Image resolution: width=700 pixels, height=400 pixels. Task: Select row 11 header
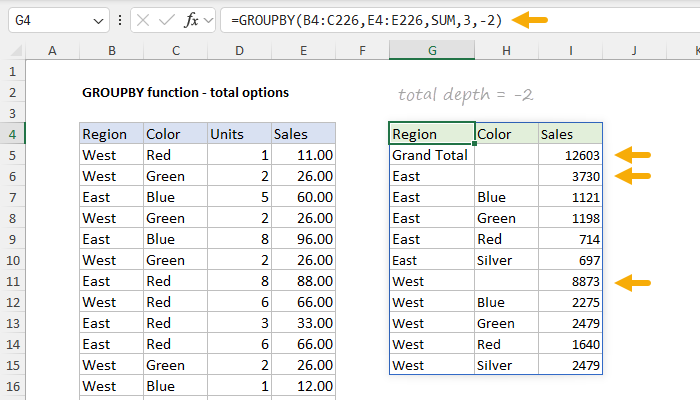coord(12,281)
